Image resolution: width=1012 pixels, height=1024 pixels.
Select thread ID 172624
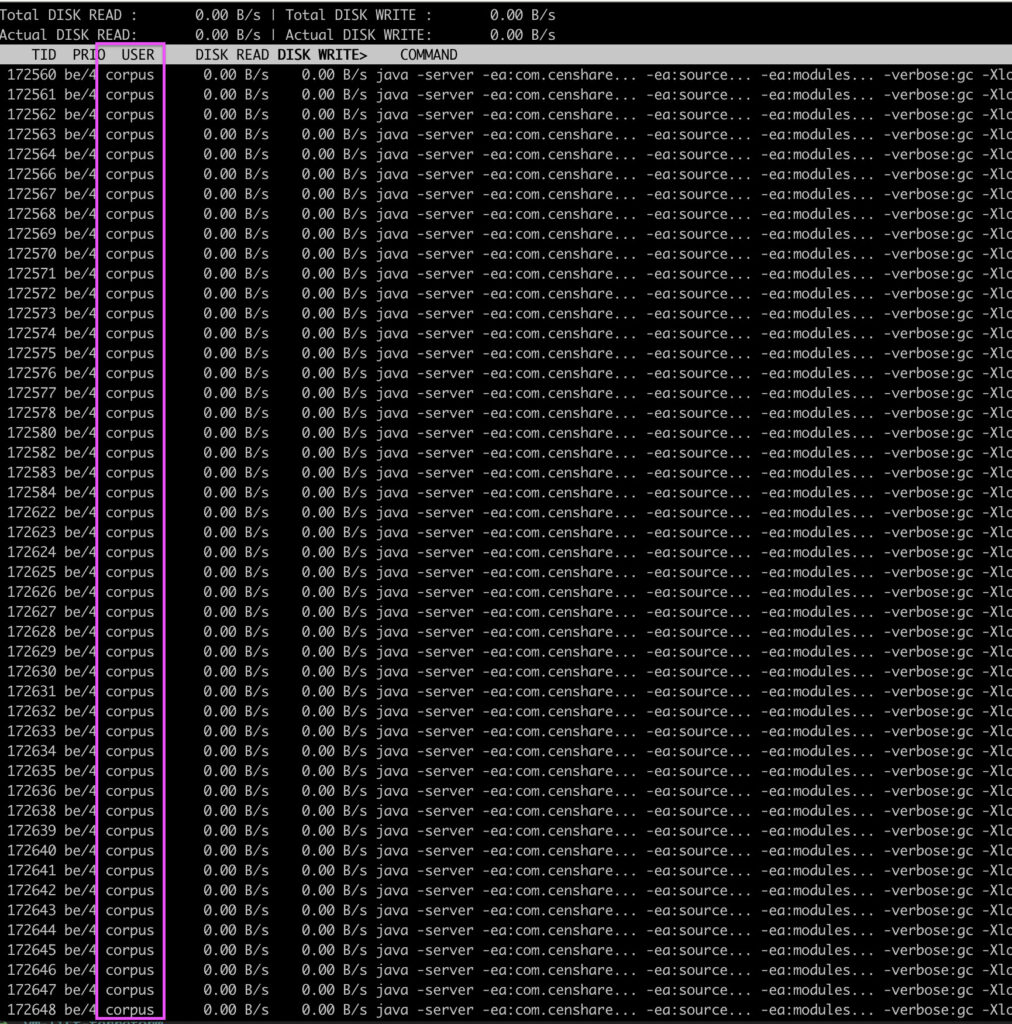pyautogui.click(x=32, y=552)
